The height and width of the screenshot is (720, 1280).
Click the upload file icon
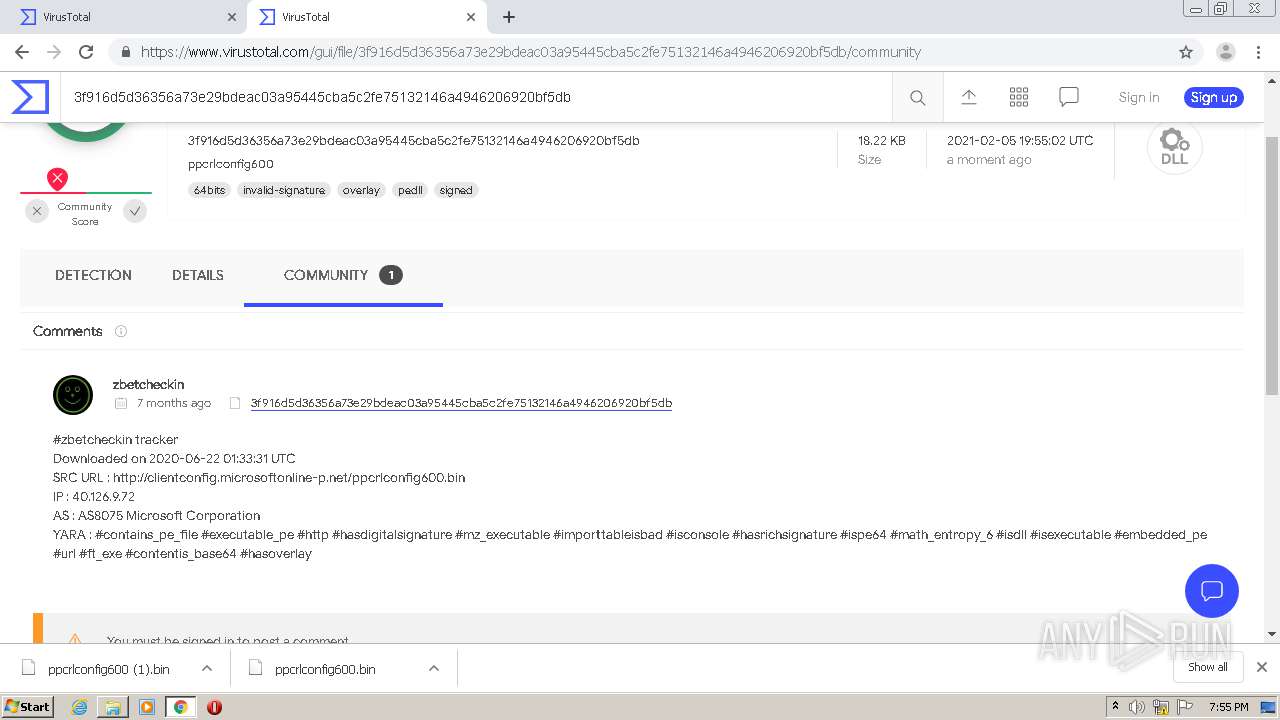click(x=968, y=97)
